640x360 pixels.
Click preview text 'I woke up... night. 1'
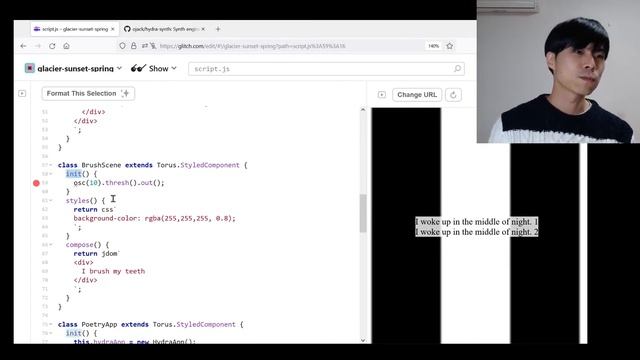[476, 222]
